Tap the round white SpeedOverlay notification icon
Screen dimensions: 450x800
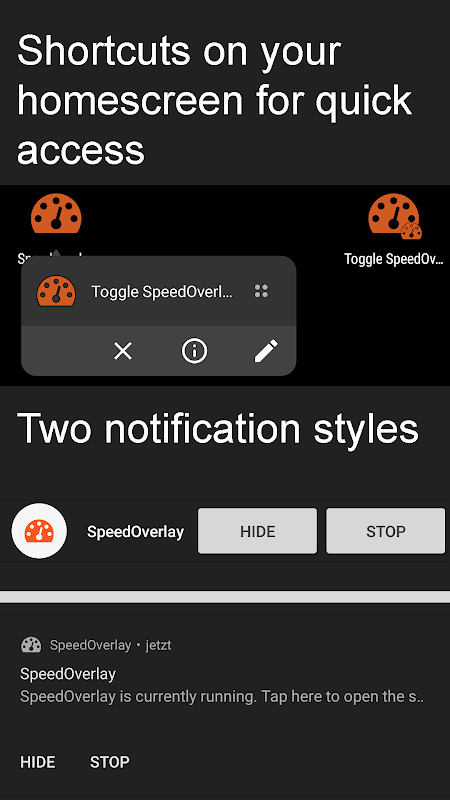pos(39,531)
